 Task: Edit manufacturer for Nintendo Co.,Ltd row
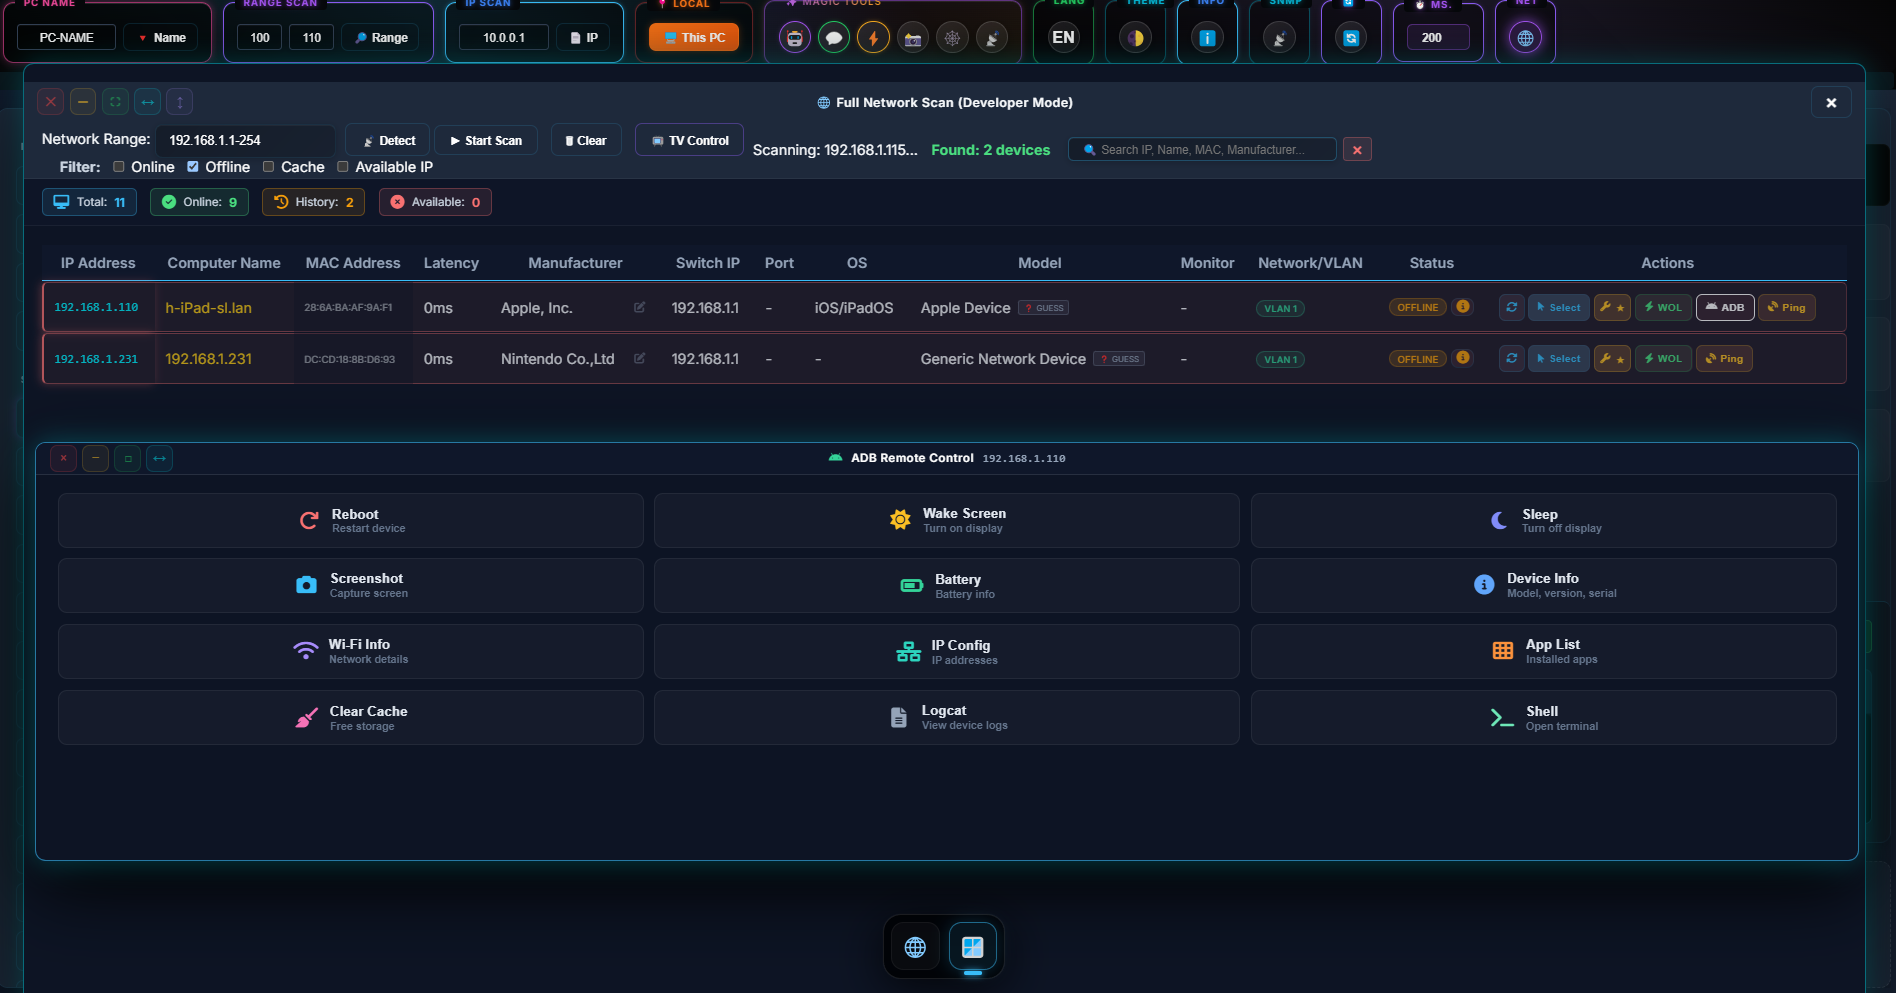[639, 358]
